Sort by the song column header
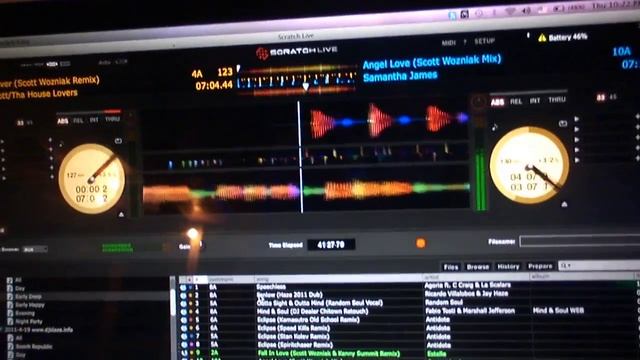Viewport: 640px width, 360px height. 338,279
